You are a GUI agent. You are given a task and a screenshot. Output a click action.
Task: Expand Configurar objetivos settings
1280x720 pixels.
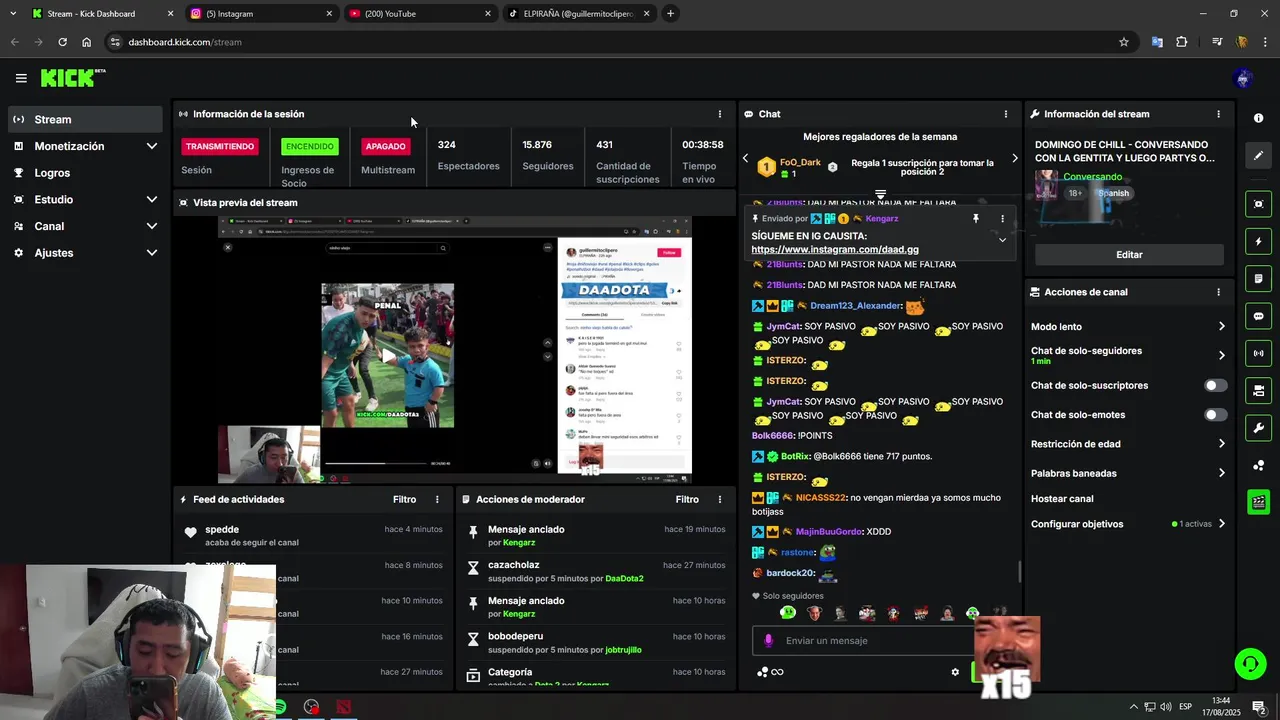pos(1221,523)
